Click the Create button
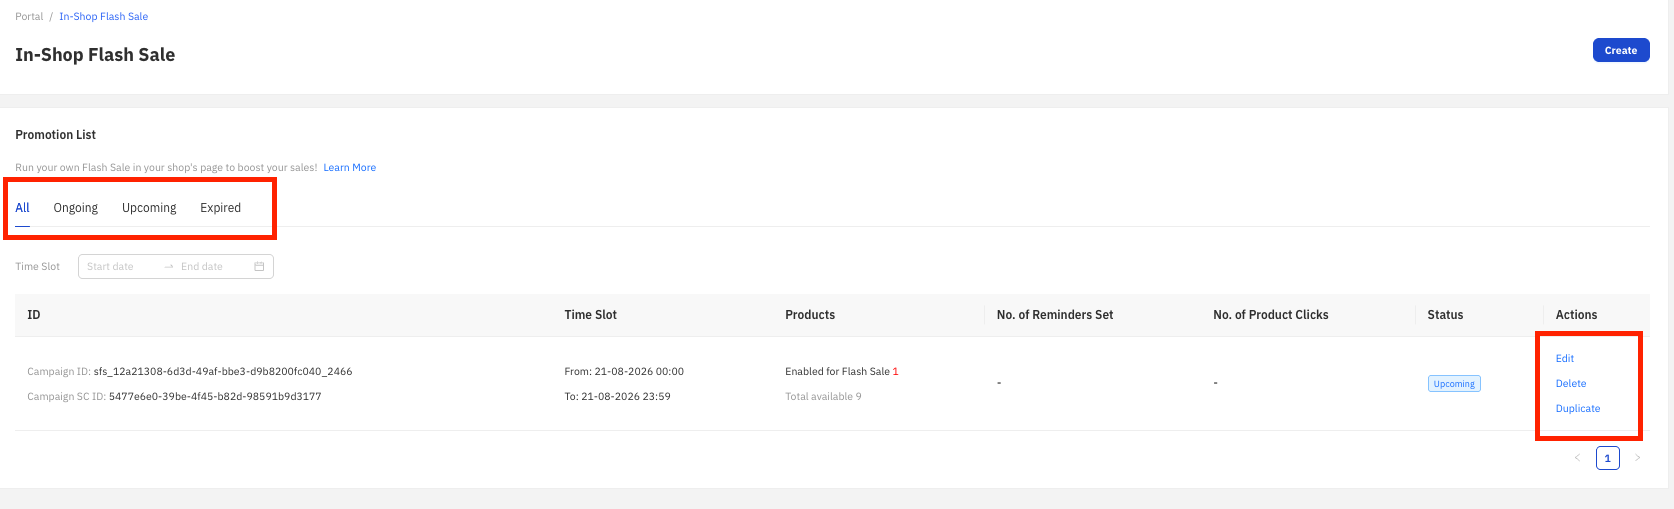 1620,50
